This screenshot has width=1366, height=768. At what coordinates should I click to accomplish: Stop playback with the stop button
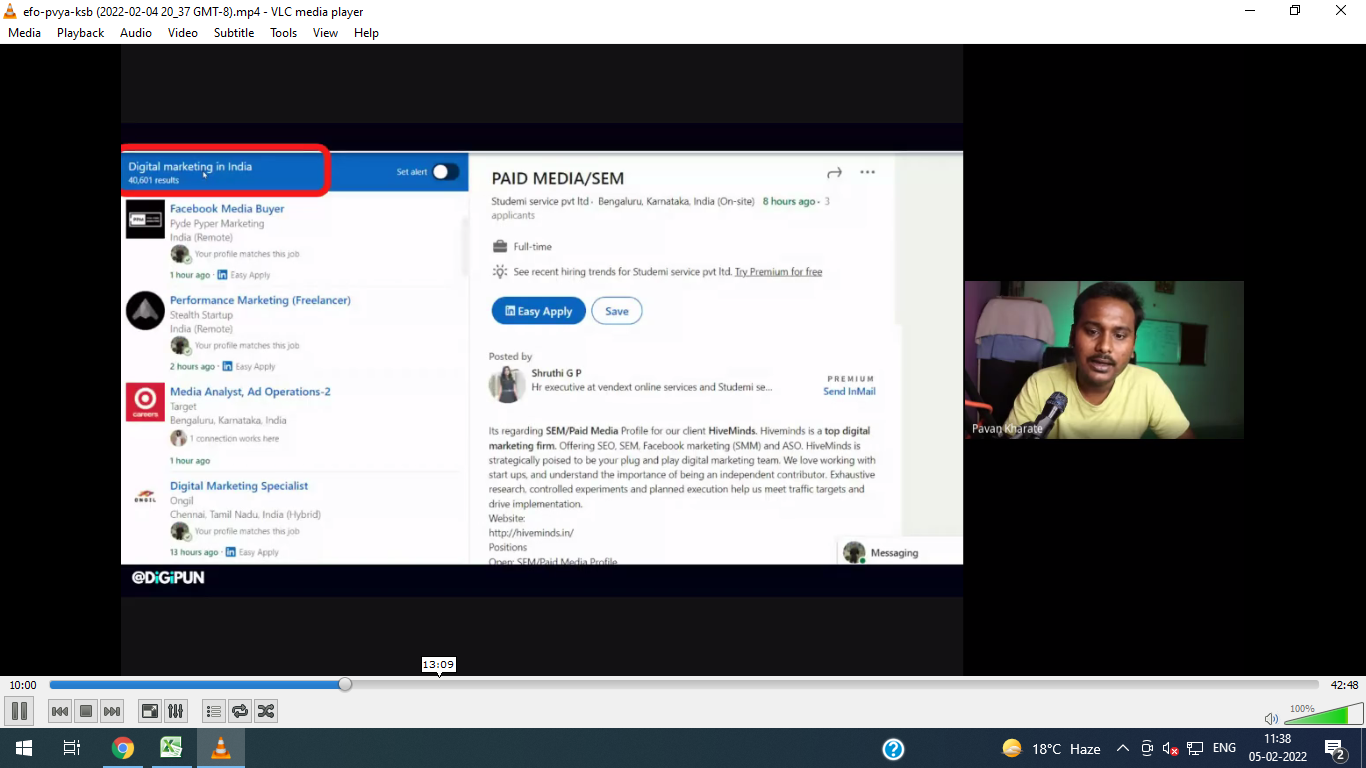click(x=86, y=711)
